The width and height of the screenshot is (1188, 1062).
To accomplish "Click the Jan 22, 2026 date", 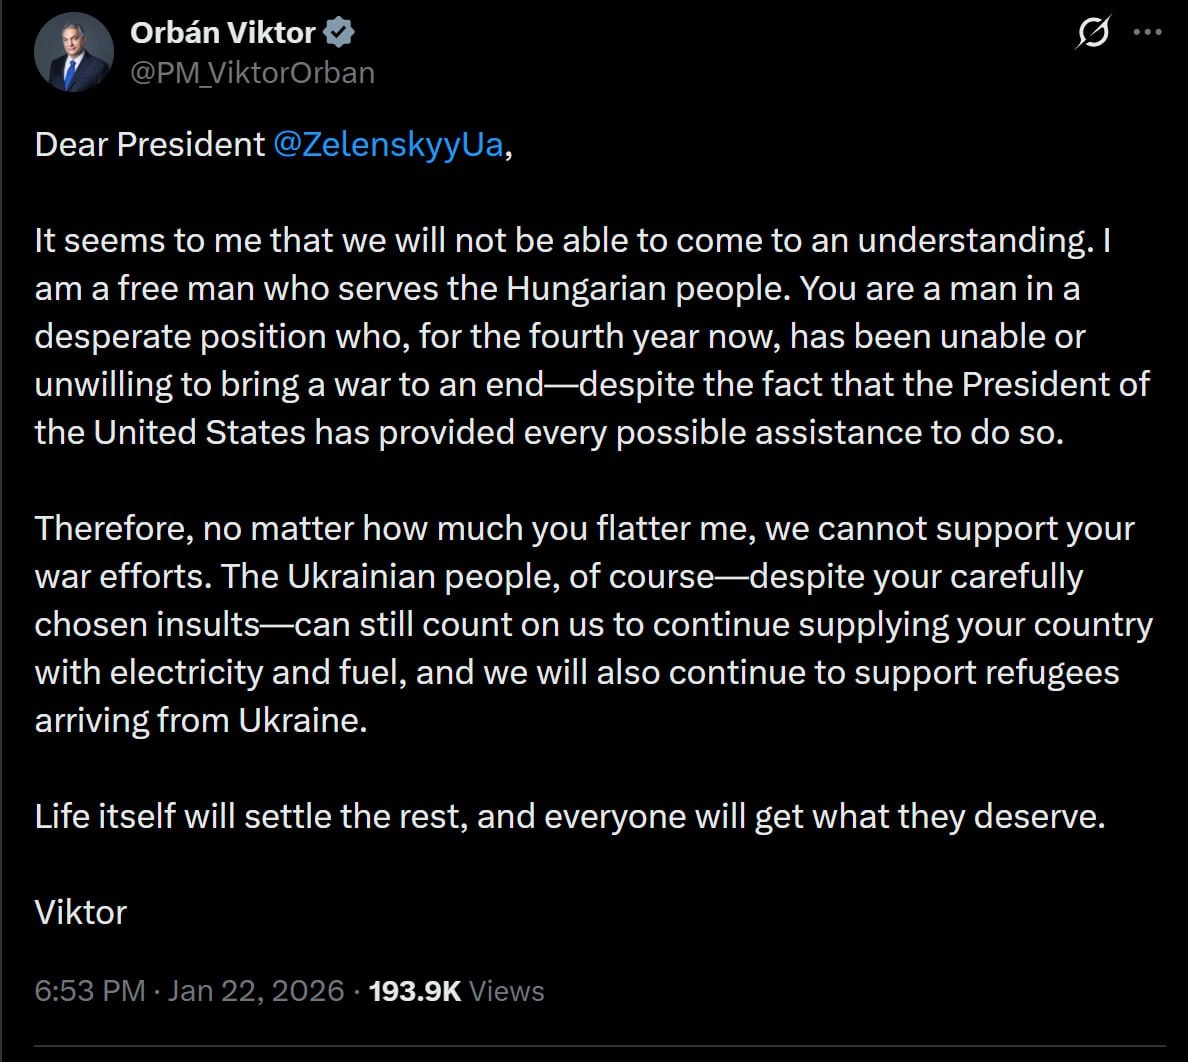I will click(x=256, y=991).
